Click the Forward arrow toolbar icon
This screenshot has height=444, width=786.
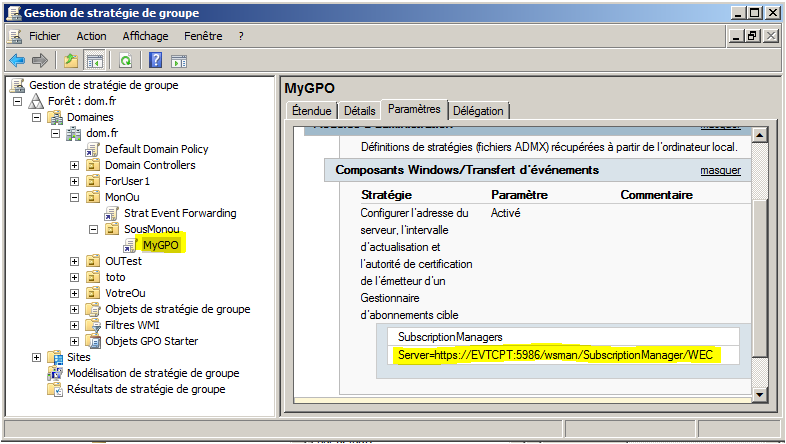40,61
